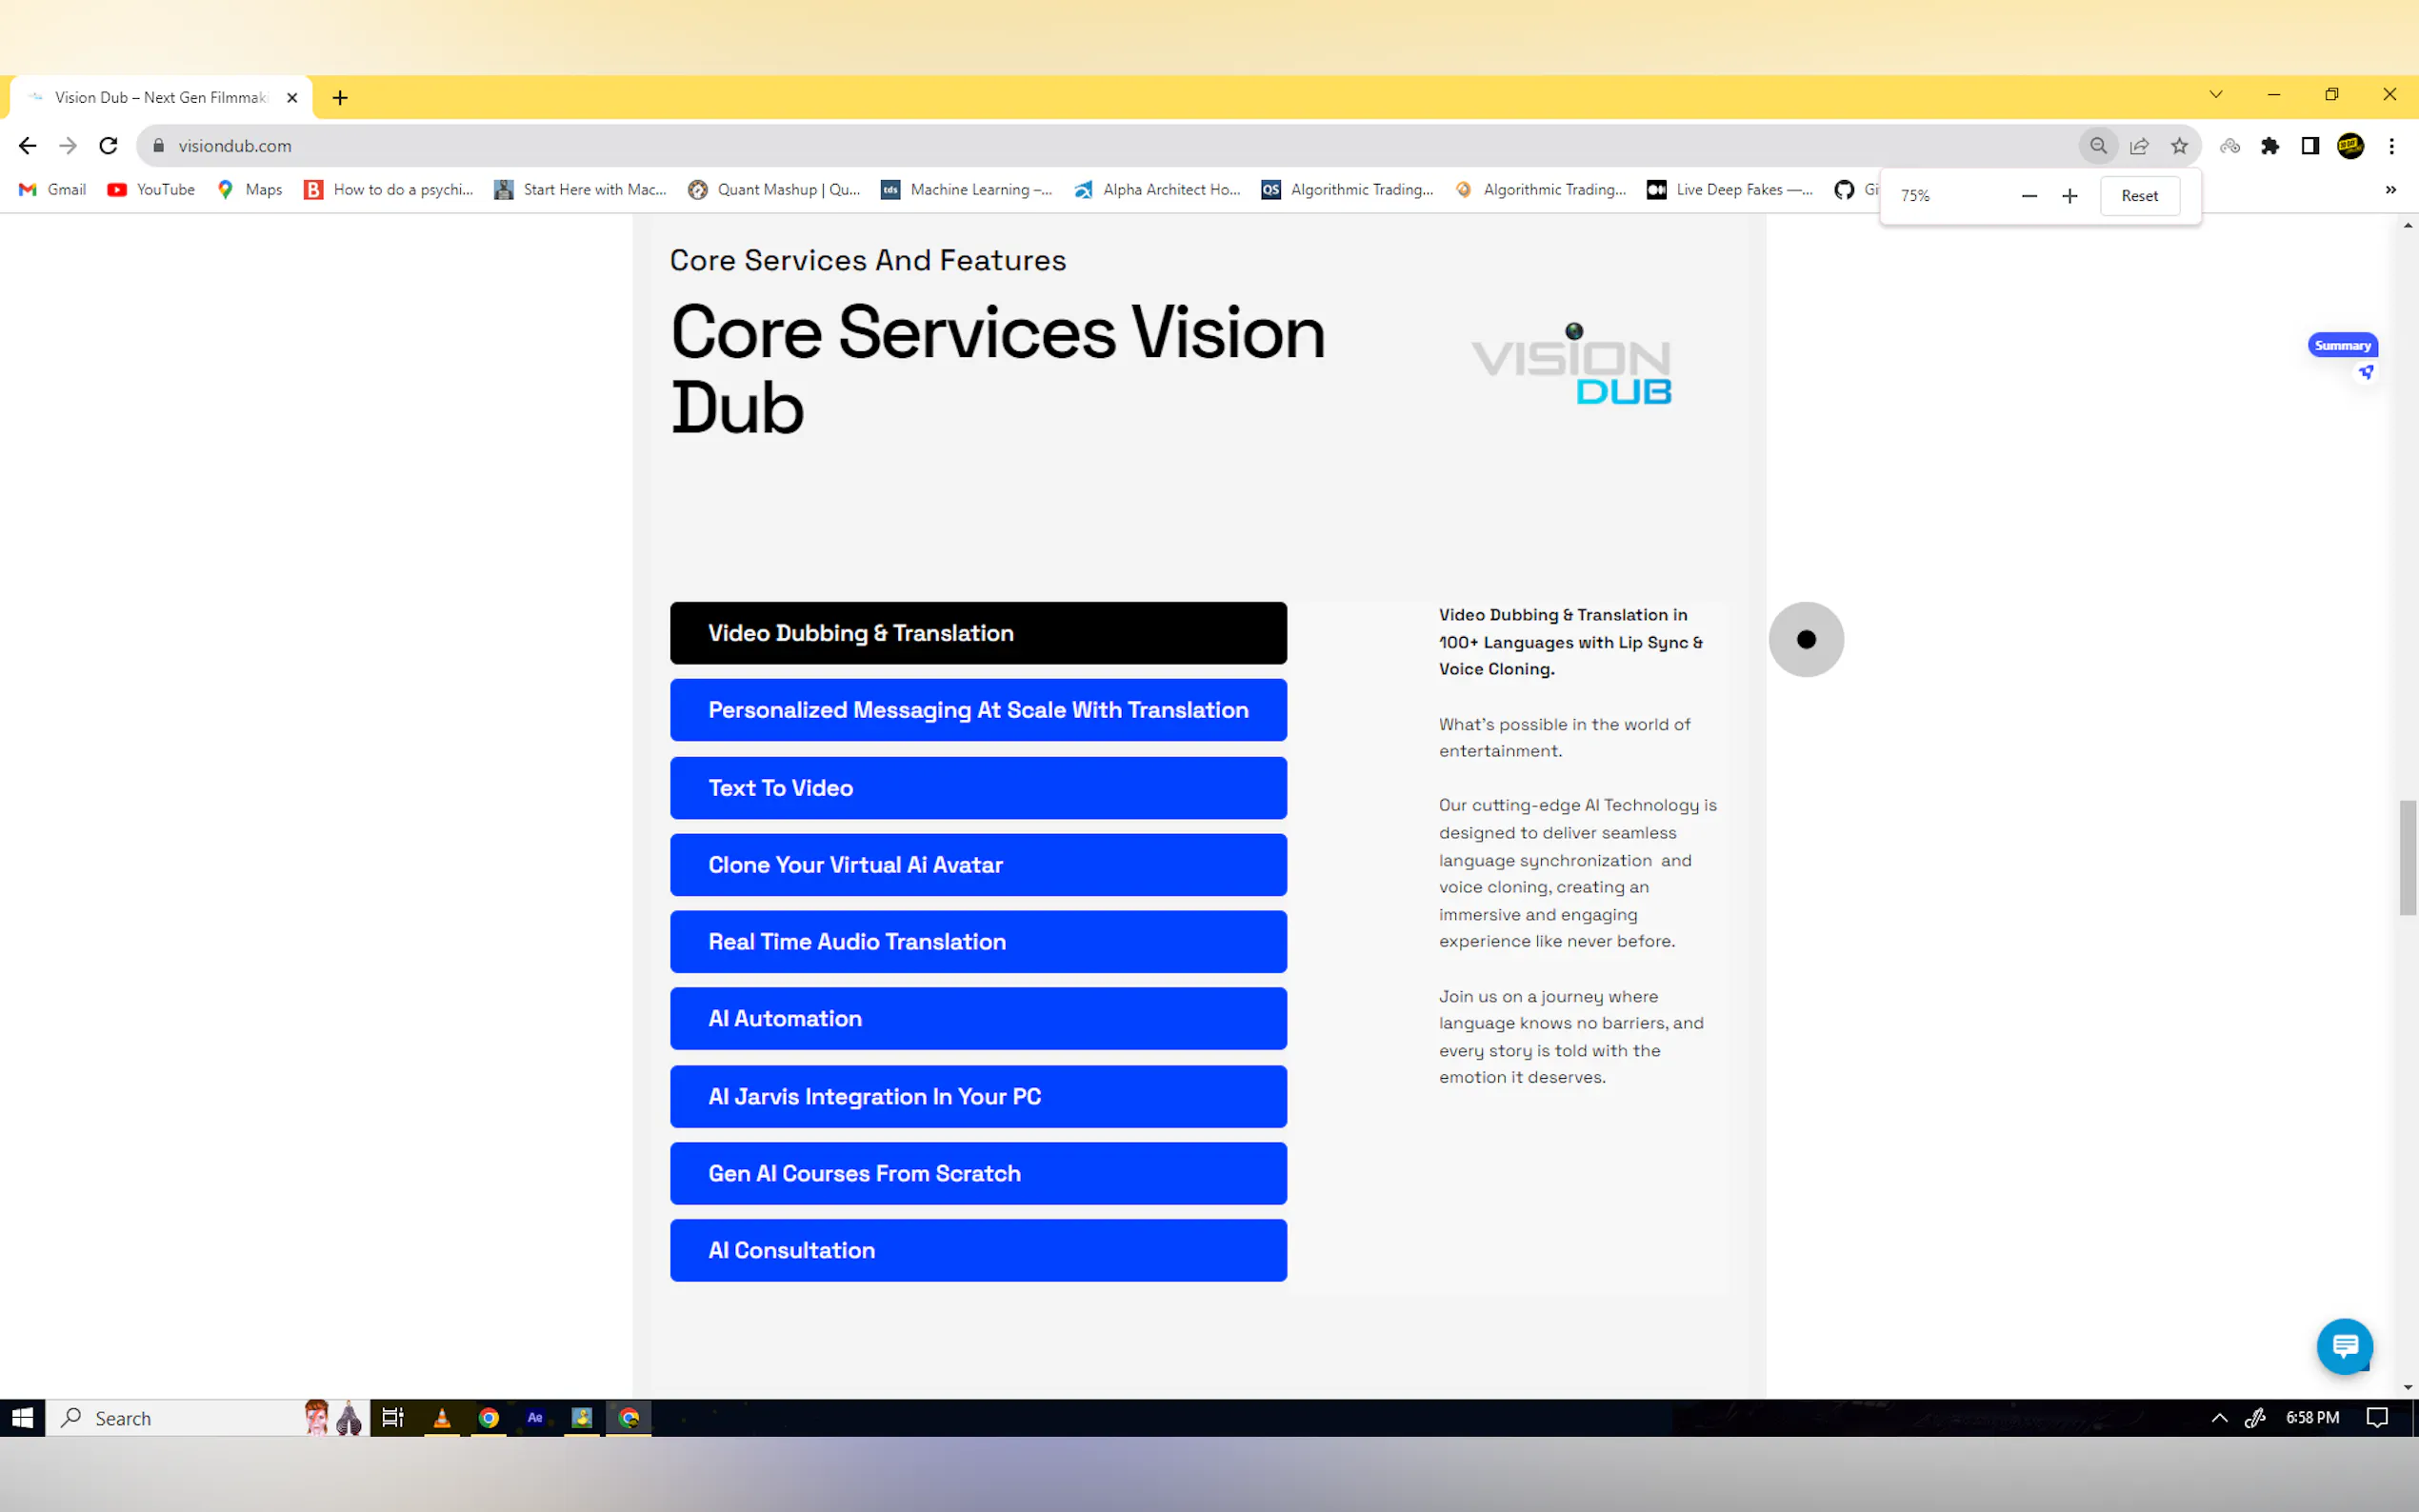Reset page zoom to default
2419x1512 pixels.
pyautogui.click(x=2139, y=196)
